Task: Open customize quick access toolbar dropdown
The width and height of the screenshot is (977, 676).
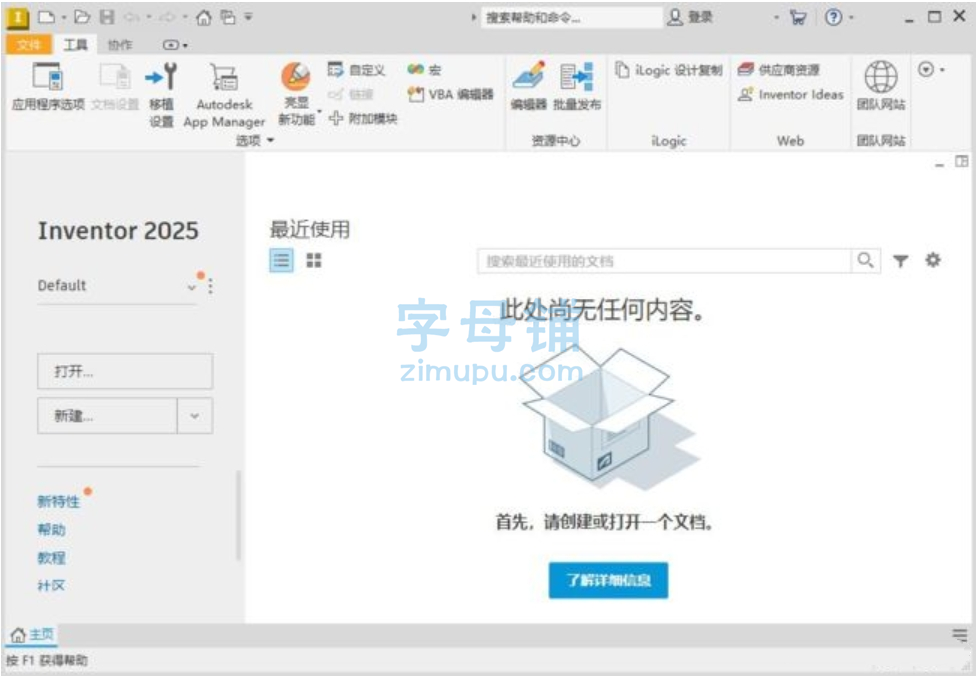Action: coord(248,17)
